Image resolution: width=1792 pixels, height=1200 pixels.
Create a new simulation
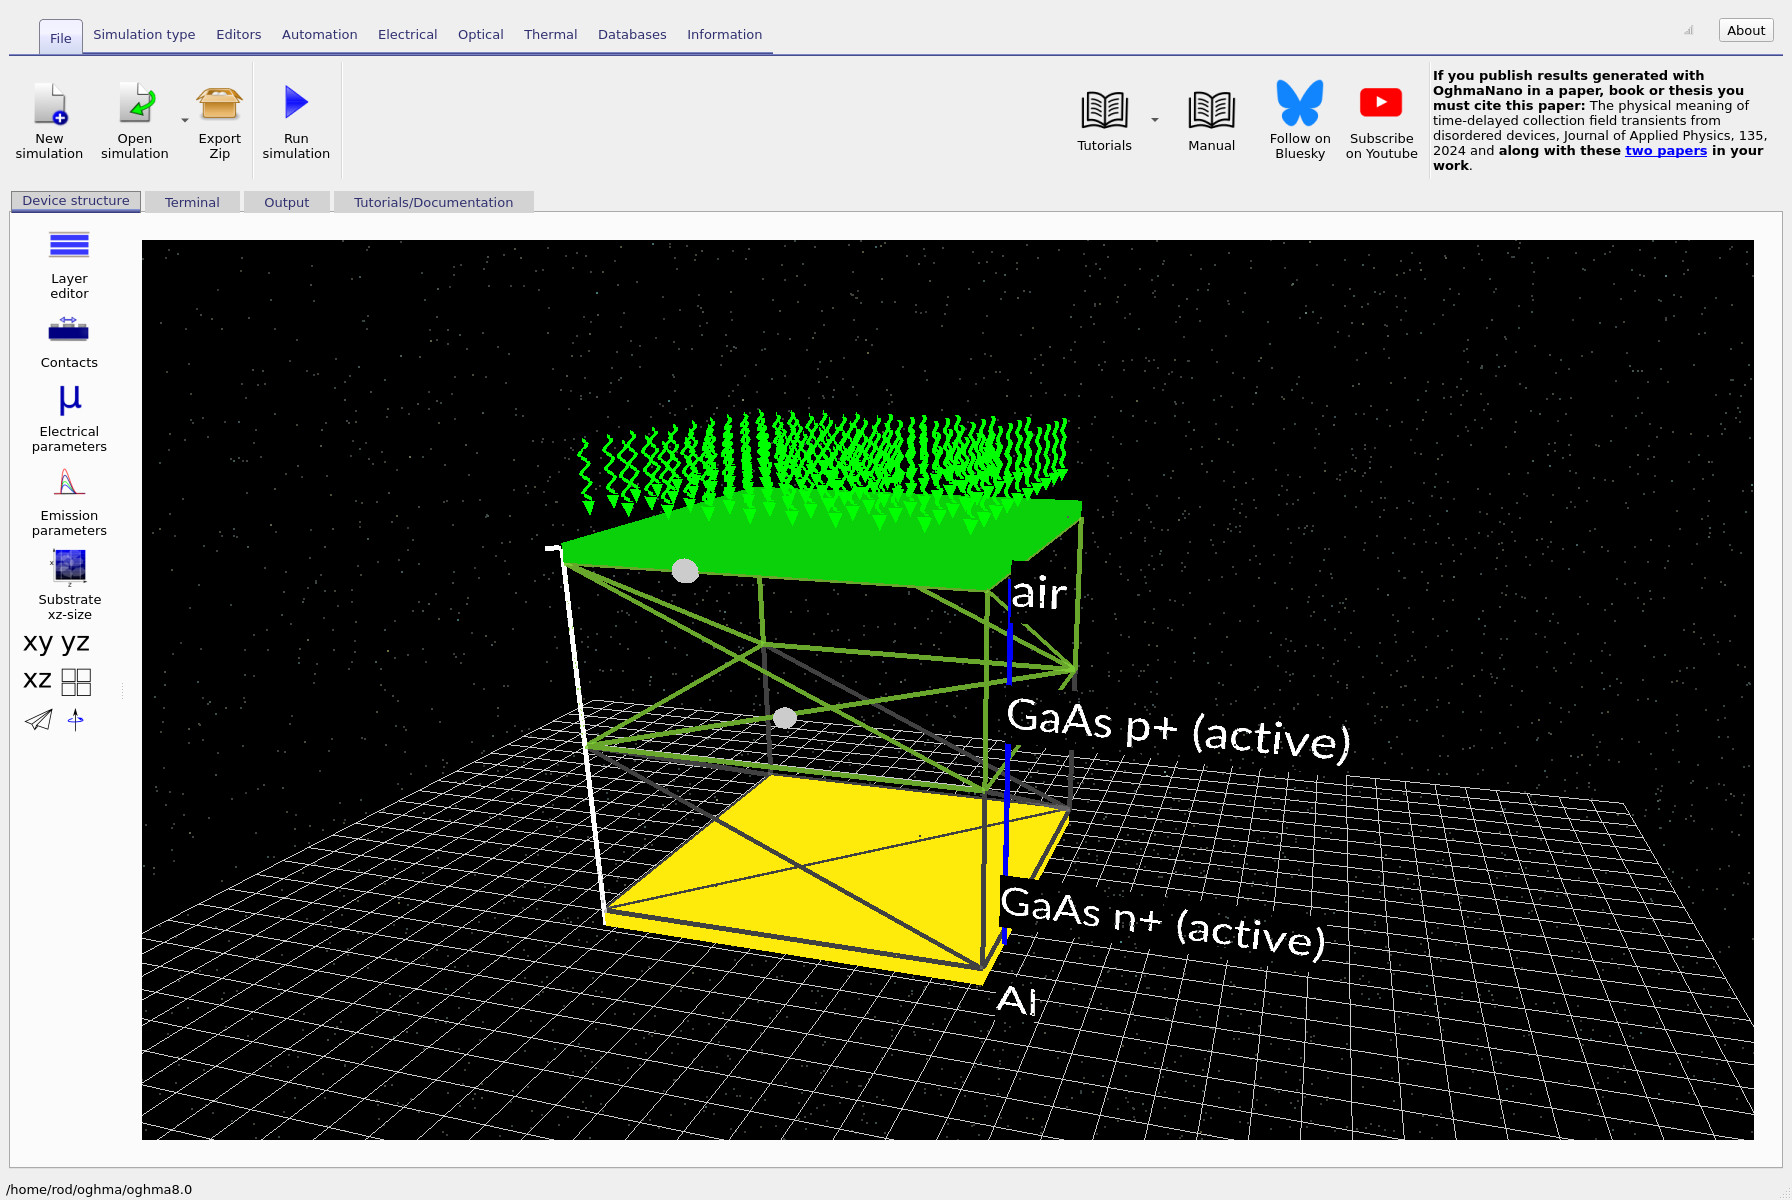click(49, 118)
